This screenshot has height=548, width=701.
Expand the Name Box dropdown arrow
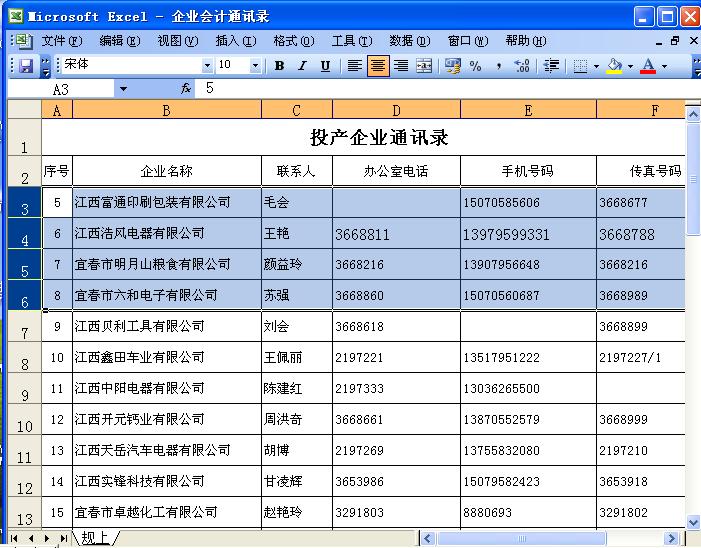click(x=123, y=89)
